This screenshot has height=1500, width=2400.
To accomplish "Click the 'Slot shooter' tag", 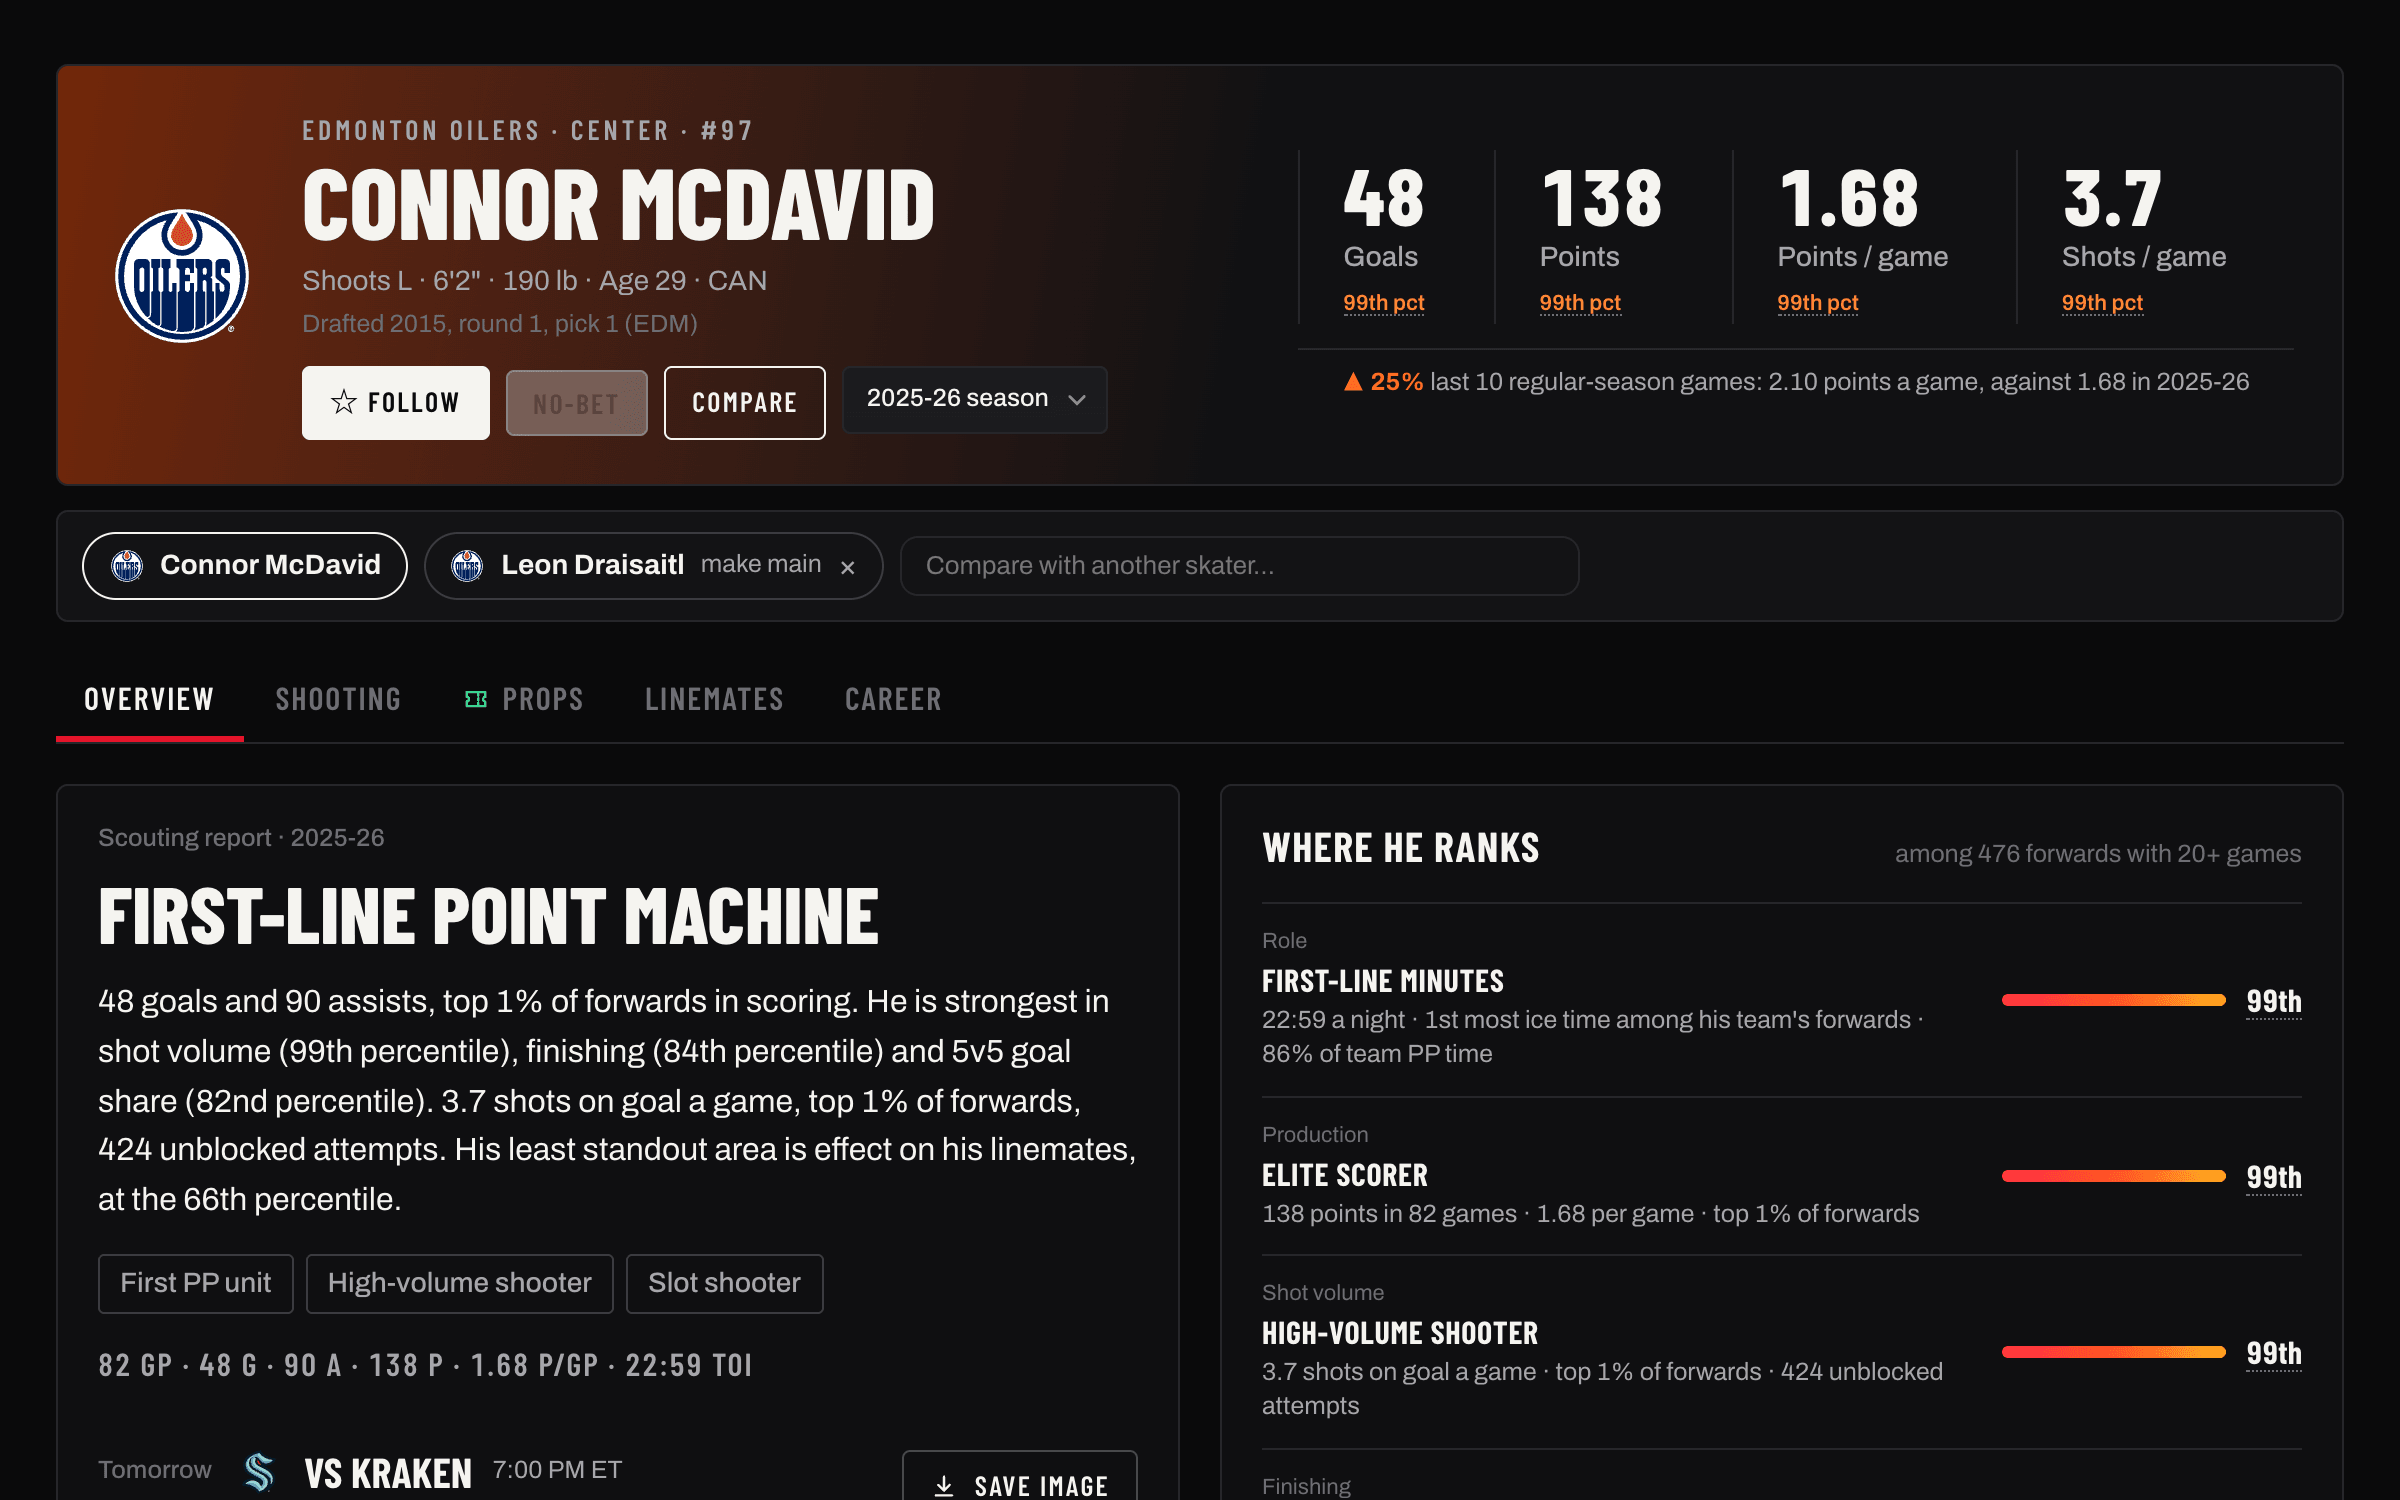I will [725, 1283].
